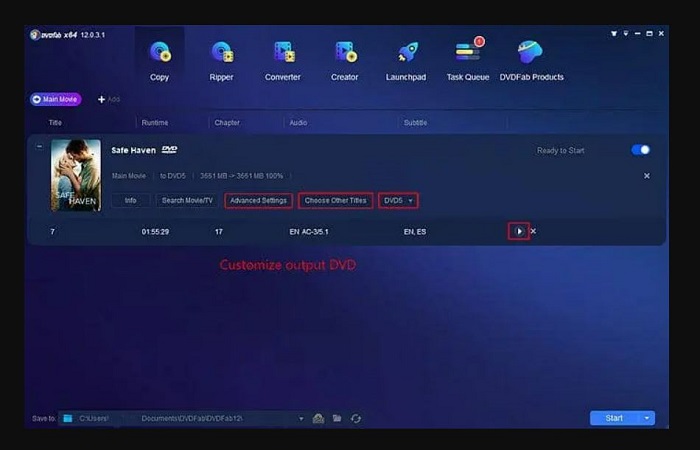Open the DVD5 output size dropdown
700x450 pixels.
point(398,200)
